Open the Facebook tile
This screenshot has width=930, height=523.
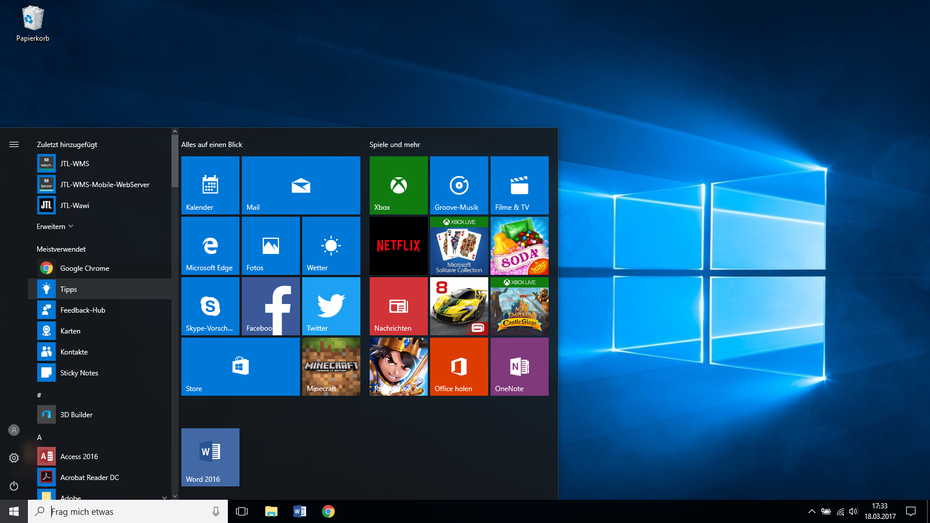tap(270, 306)
